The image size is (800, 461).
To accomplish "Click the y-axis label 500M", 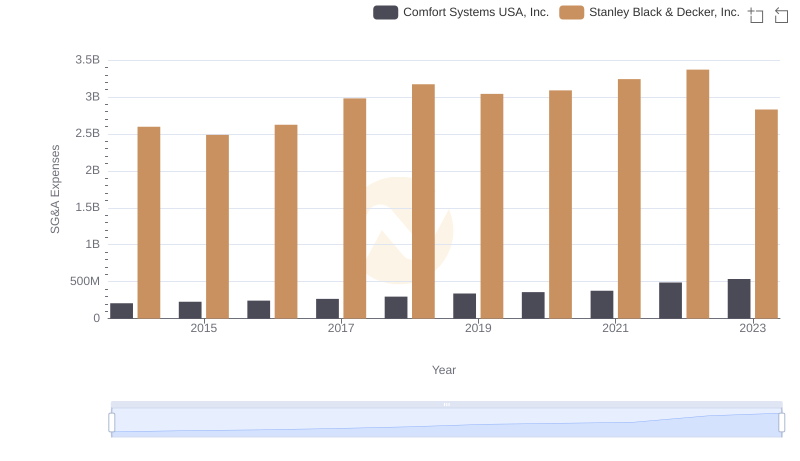I will tap(85, 281).
